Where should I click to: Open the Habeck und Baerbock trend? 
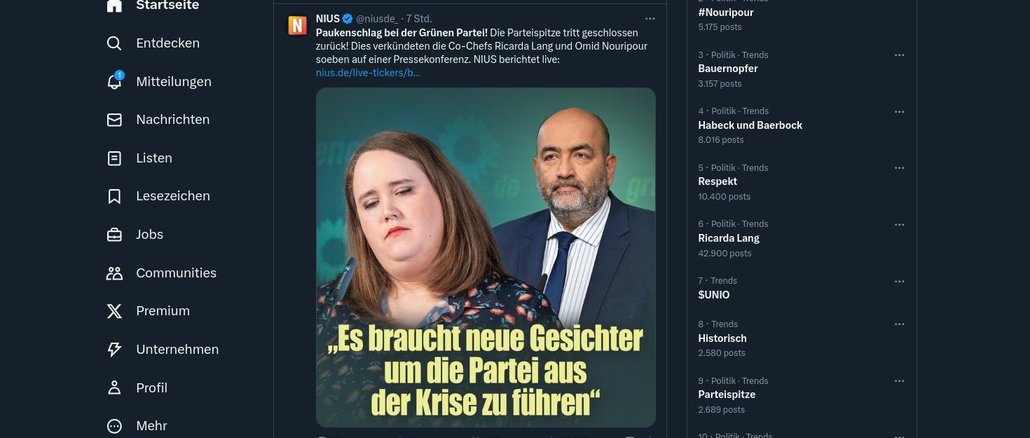tap(750, 125)
